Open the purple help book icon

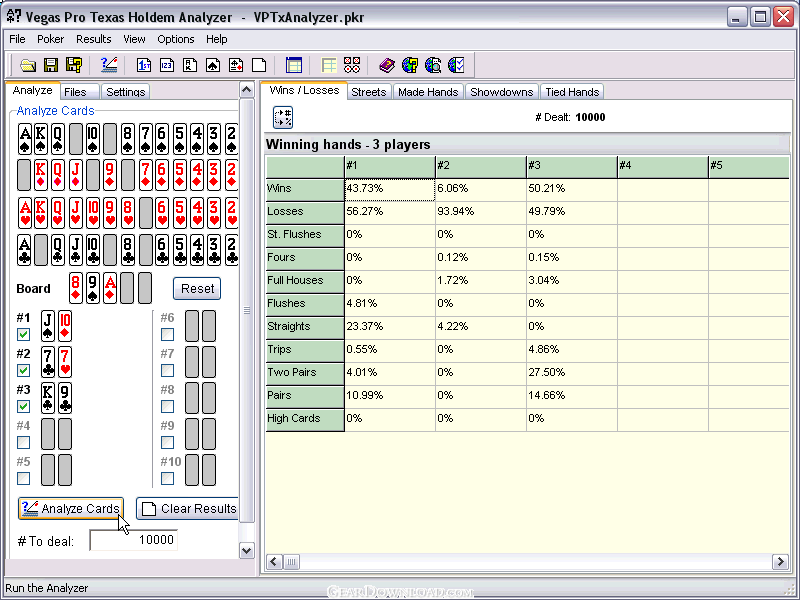387,65
